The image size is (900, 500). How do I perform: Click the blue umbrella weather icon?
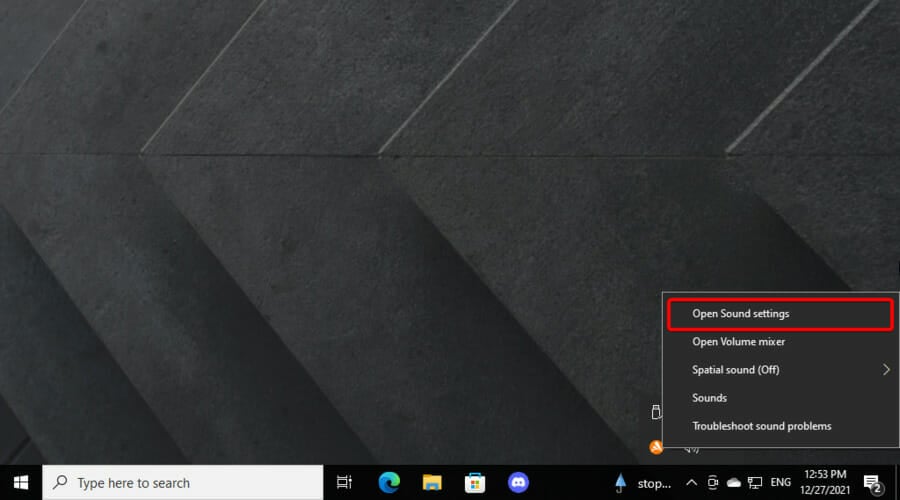(x=620, y=483)
